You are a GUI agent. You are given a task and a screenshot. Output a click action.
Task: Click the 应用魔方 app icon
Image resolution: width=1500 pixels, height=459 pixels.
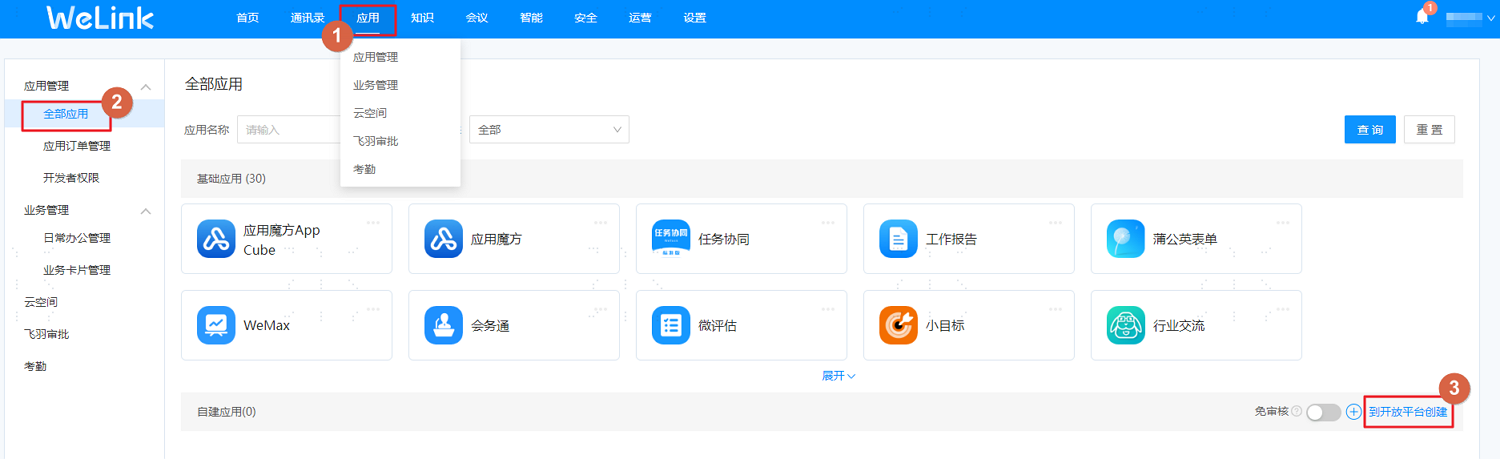pyautogui.click(x=444, y=239)
